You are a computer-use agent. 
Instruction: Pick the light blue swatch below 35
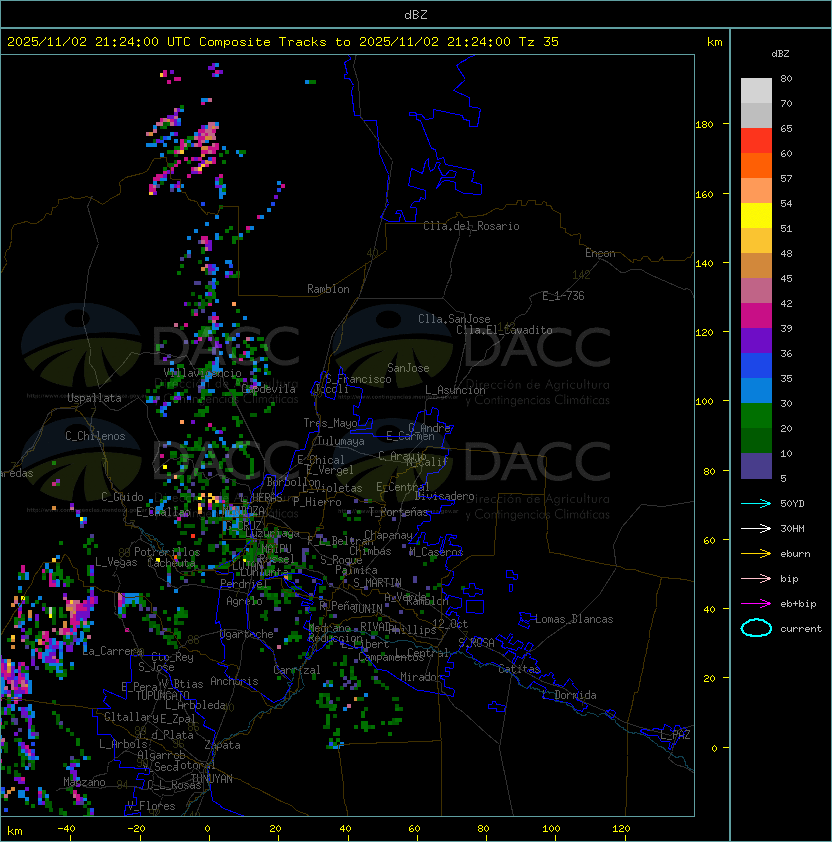[756, 390]
